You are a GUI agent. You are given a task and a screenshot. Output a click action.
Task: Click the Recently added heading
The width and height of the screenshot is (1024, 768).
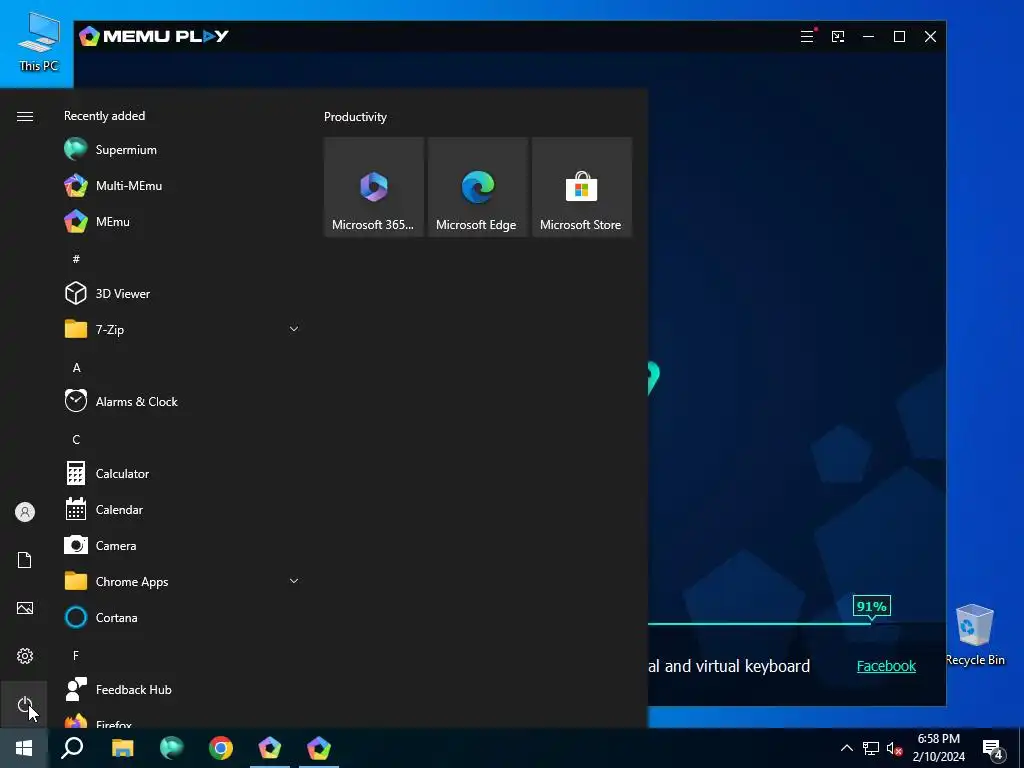[x=104, y=116]
